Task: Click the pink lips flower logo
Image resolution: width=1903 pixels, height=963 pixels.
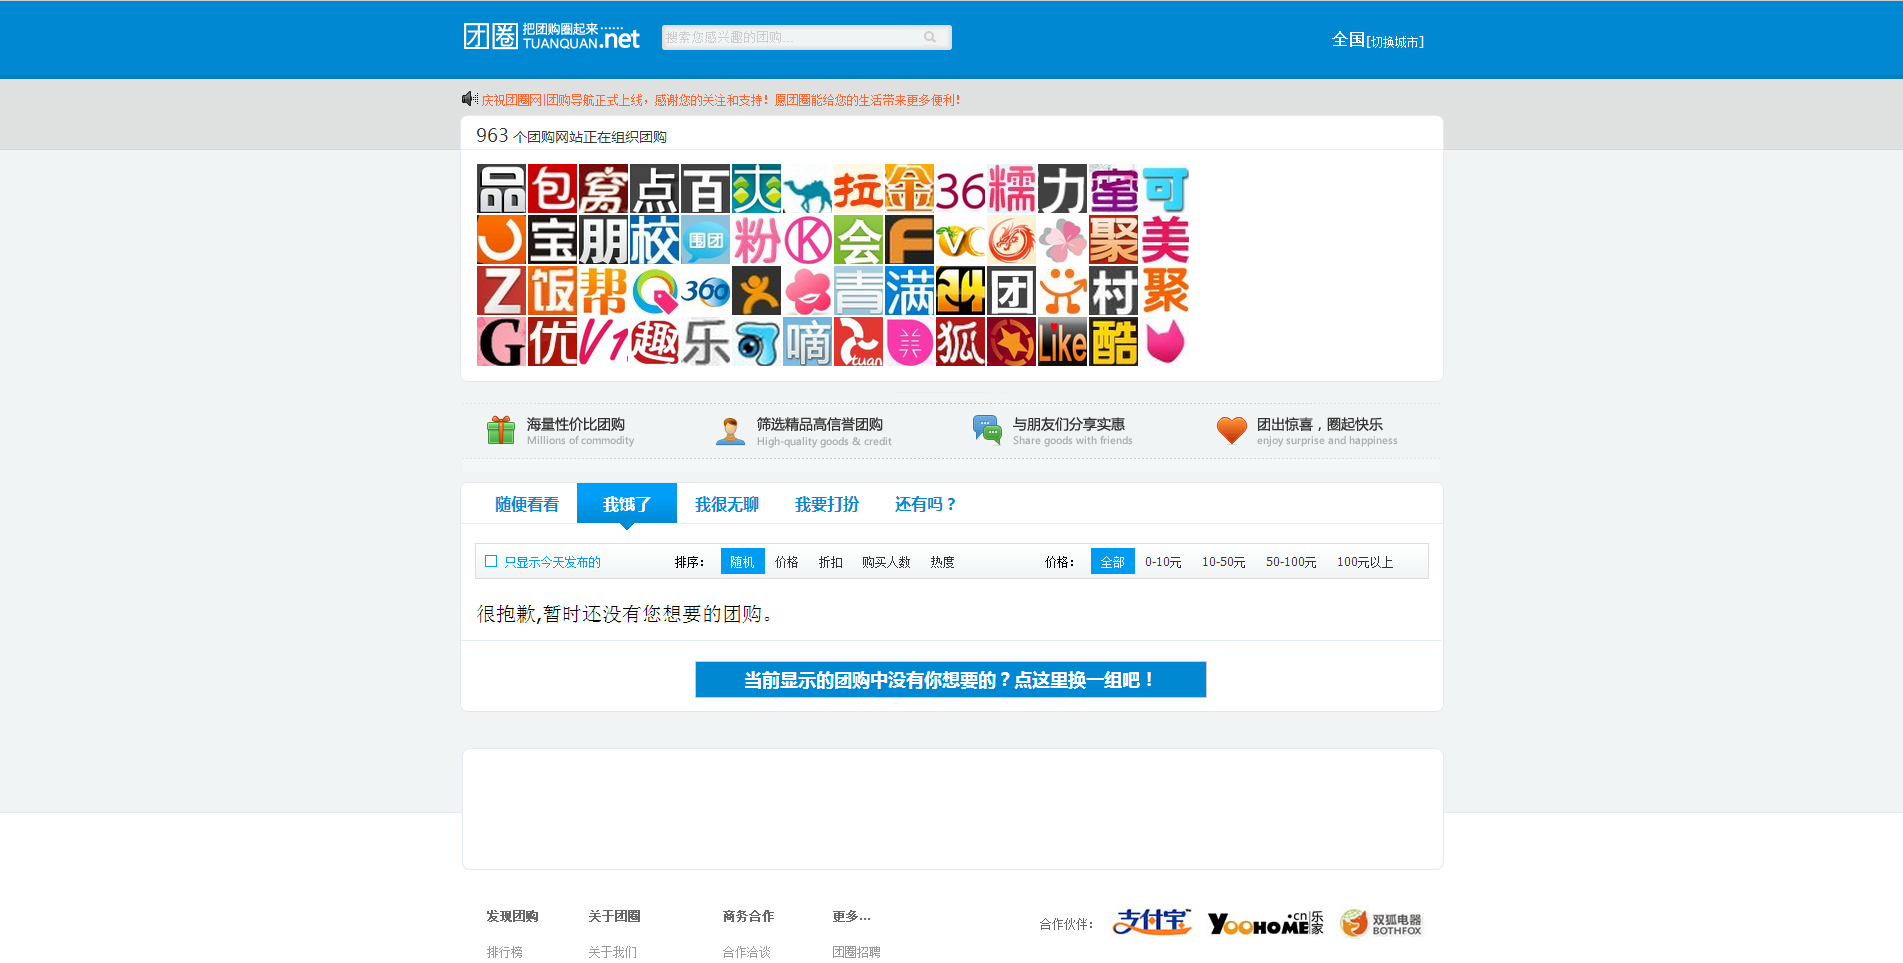Action: (807, 291)
